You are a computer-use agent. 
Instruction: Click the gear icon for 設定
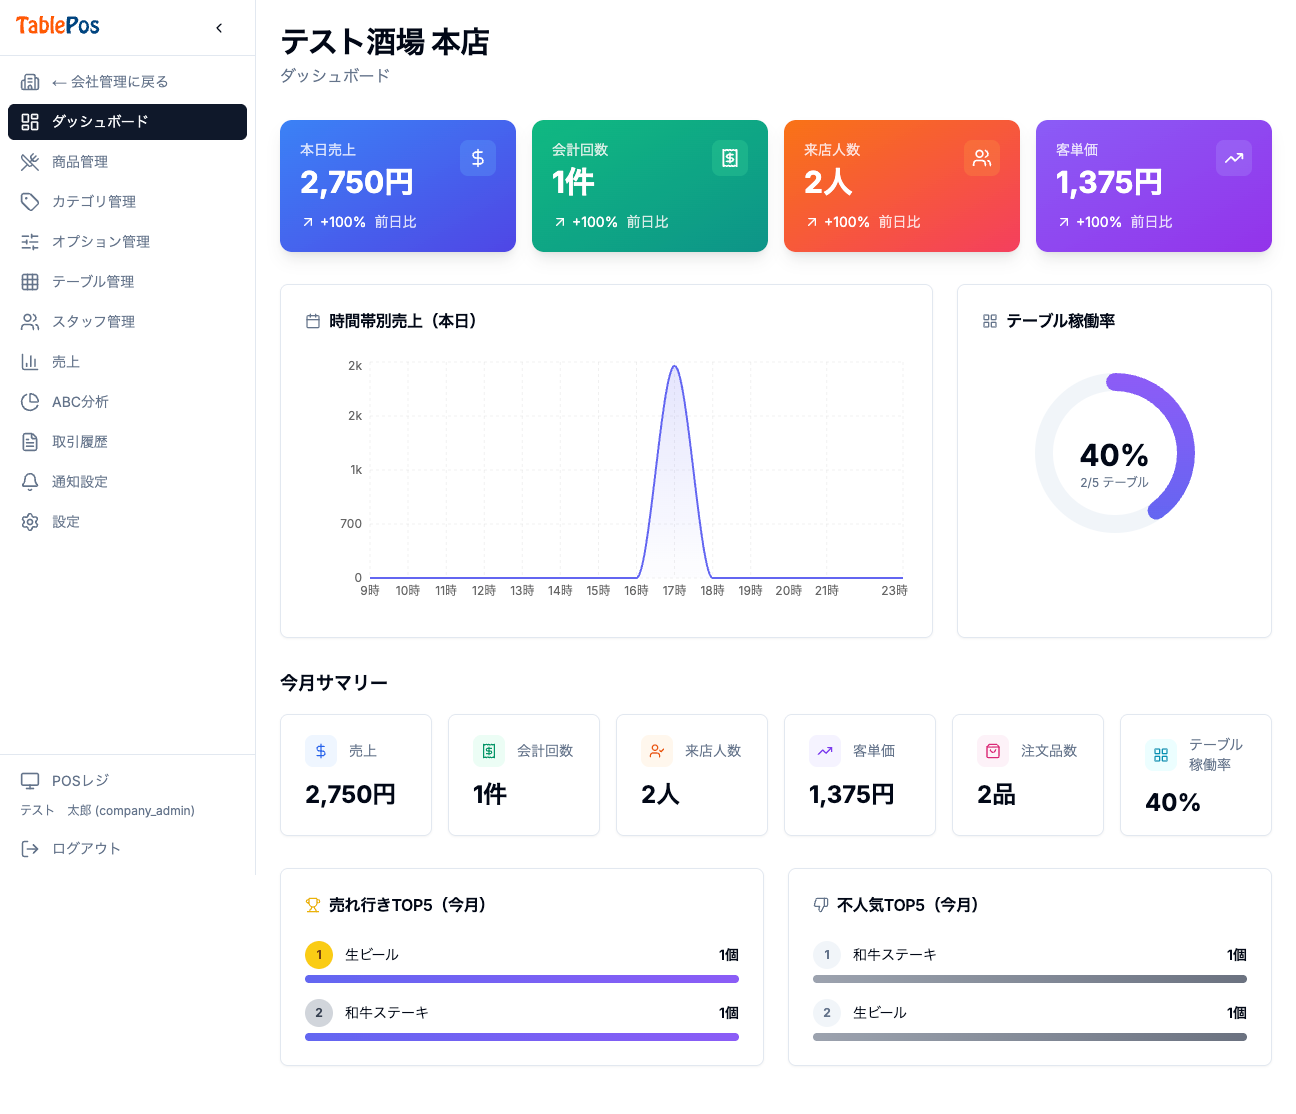[x=30, y=522]
